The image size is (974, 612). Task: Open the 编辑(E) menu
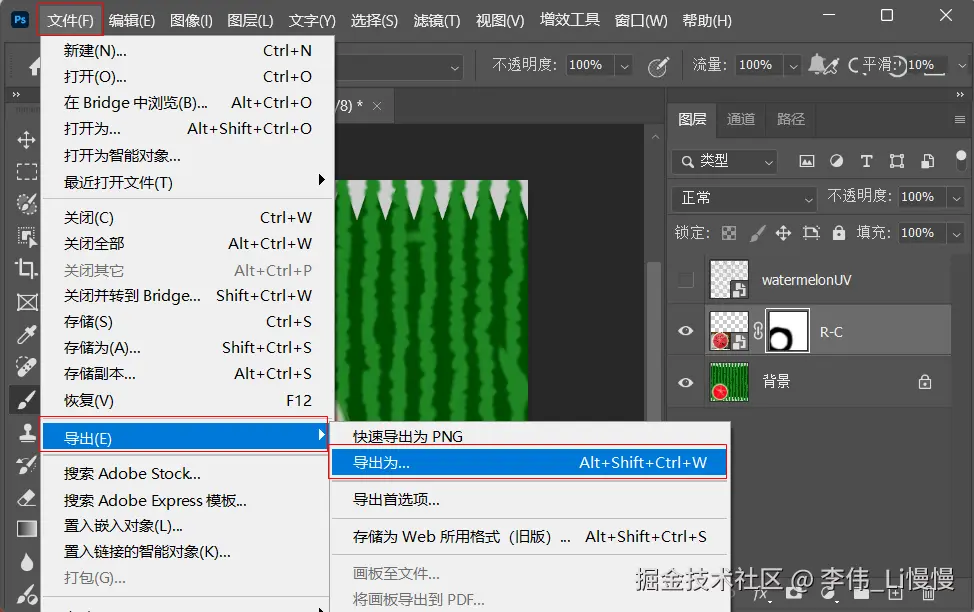pos(132,21)
